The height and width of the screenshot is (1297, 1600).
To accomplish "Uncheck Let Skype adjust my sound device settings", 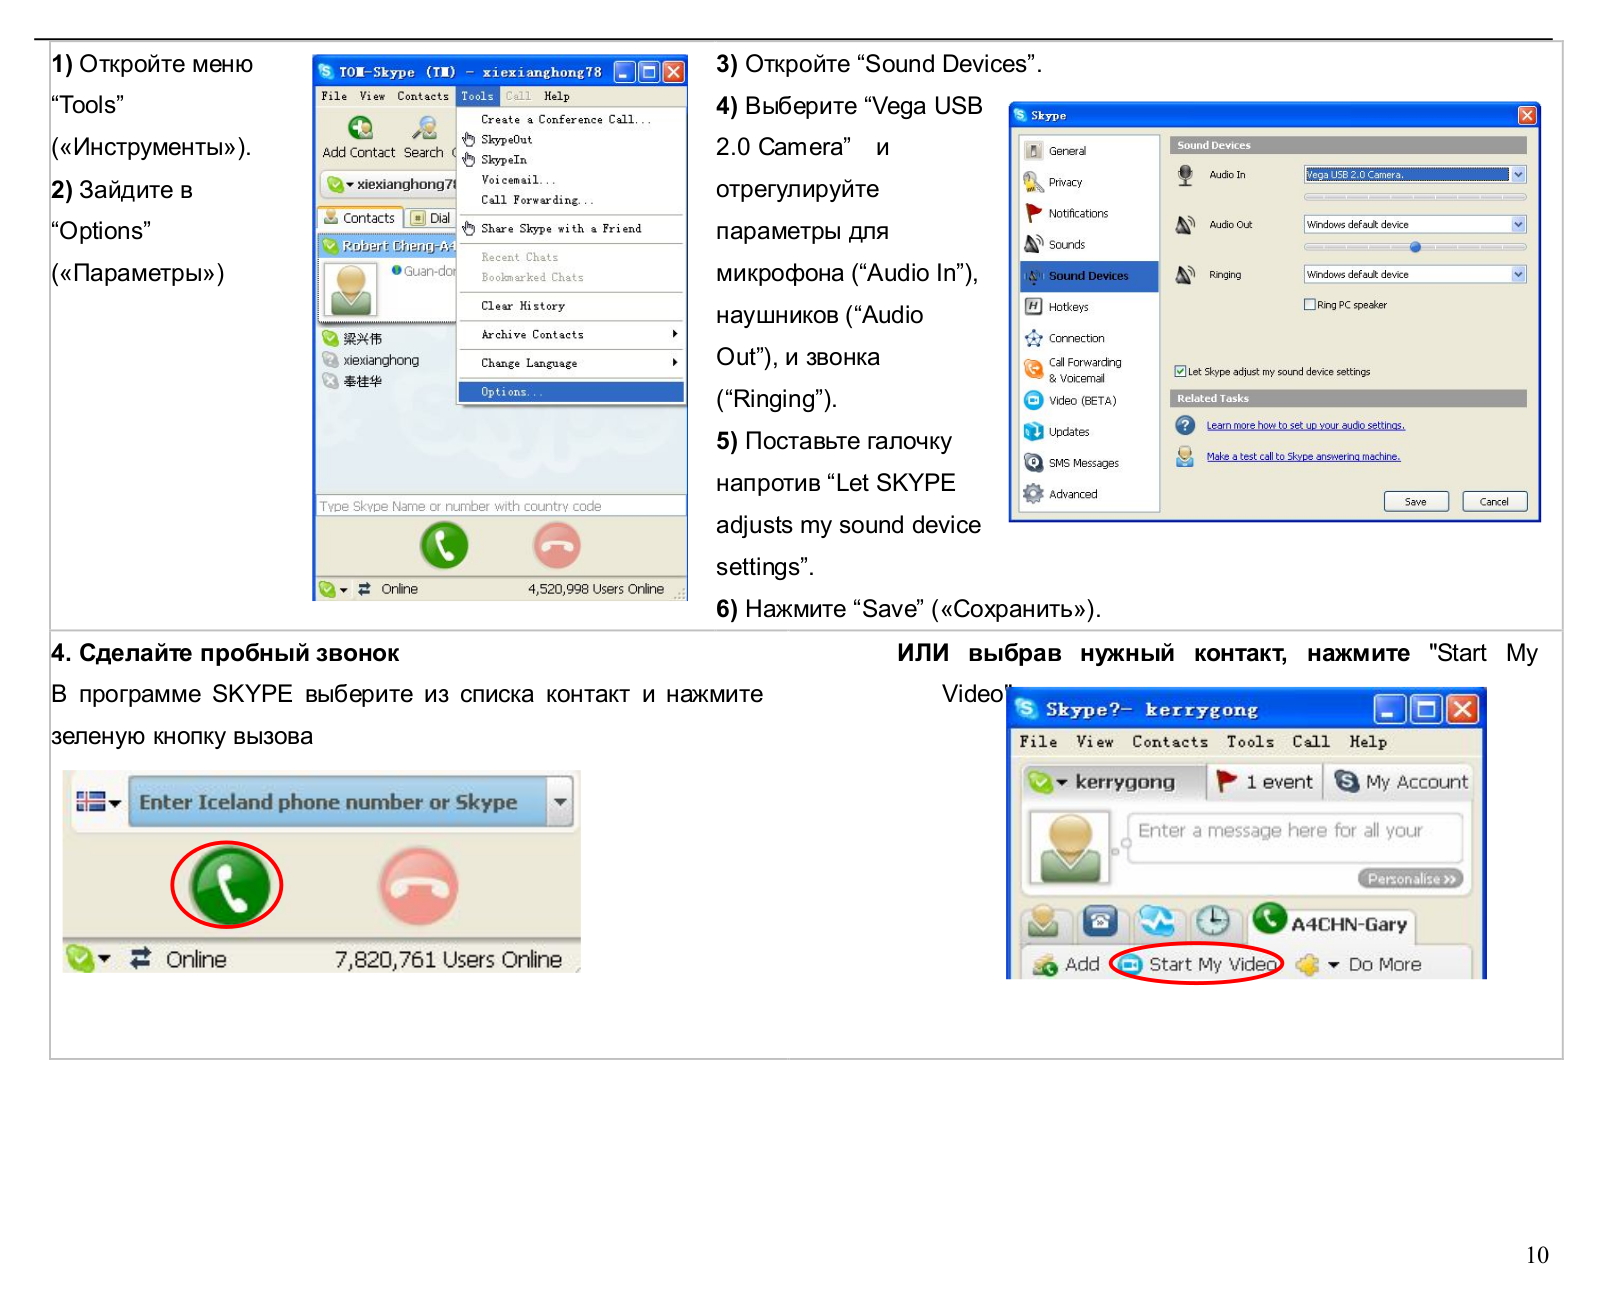I will tap(1180, 372).
